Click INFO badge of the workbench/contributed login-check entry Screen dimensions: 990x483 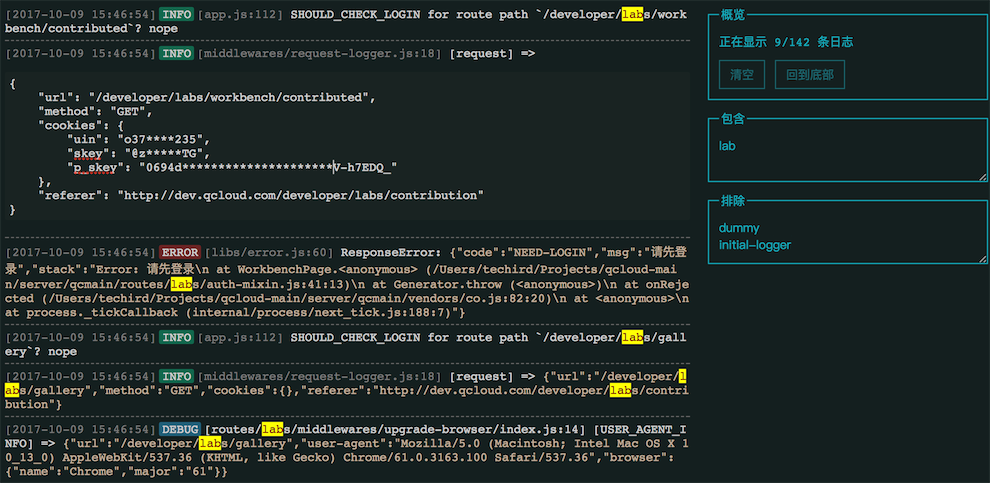(176, 14)
